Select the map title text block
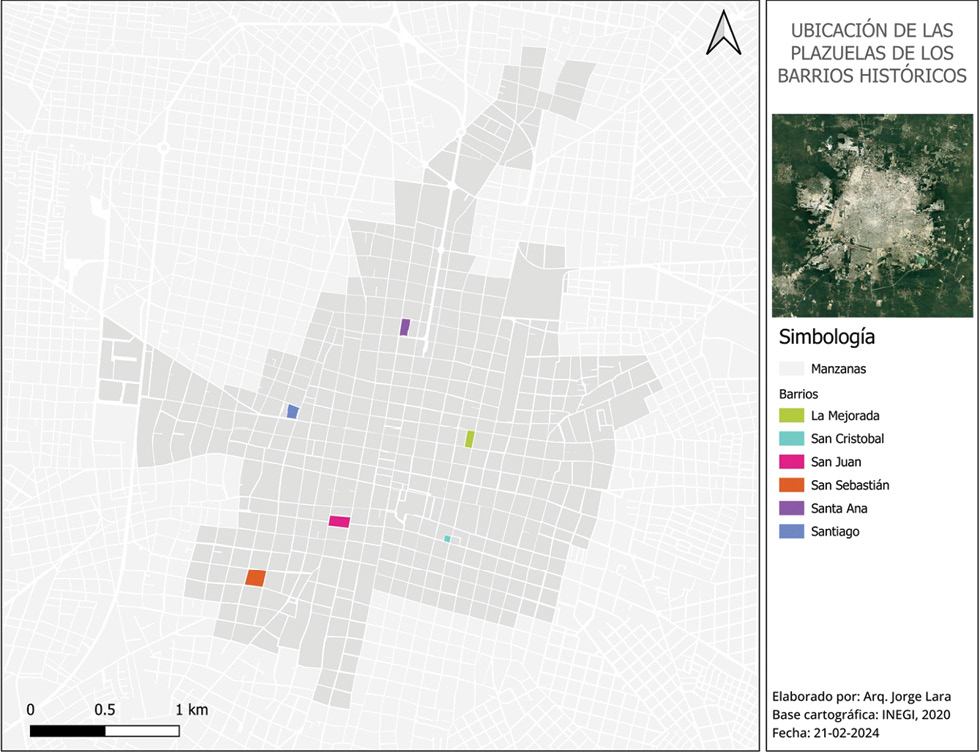 (872, 54)
